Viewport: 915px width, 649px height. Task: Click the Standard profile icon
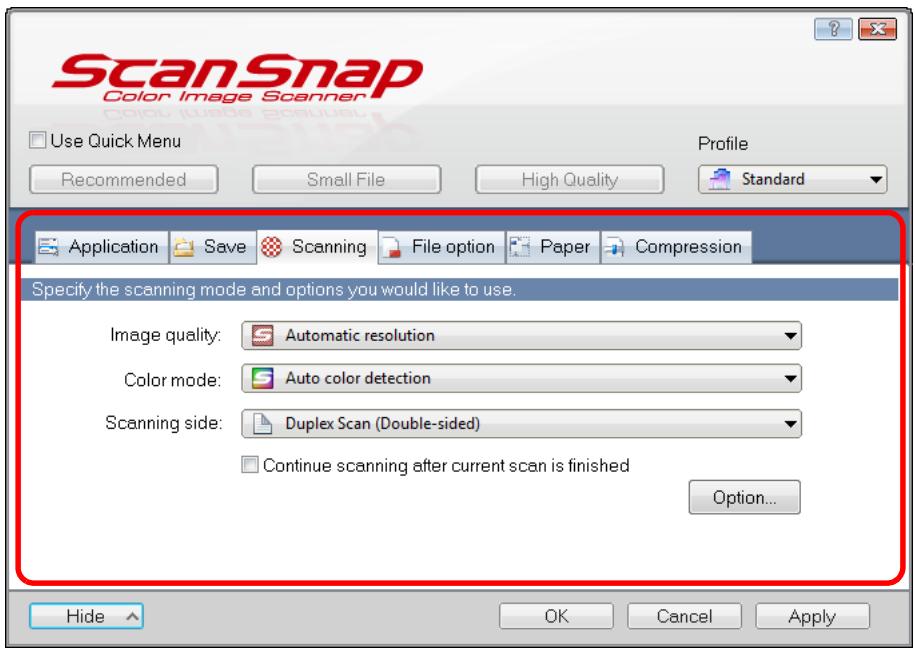click(x=719, y=179)
